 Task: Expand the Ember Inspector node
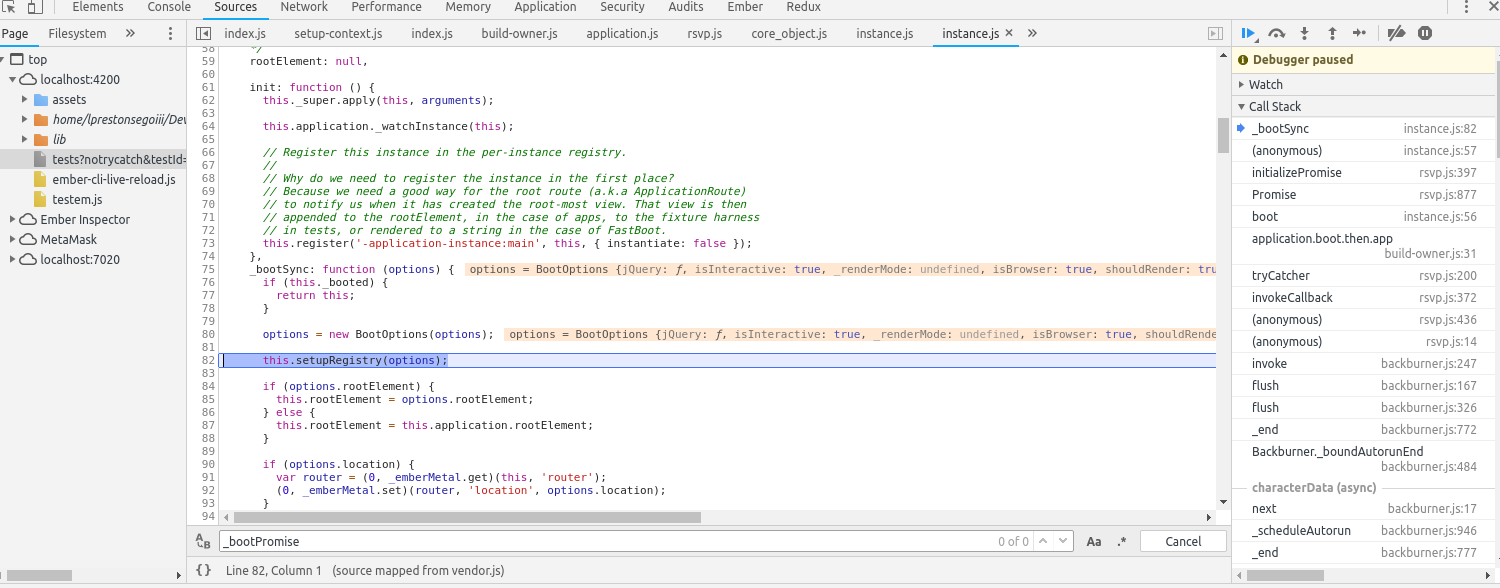pos(14,220)
